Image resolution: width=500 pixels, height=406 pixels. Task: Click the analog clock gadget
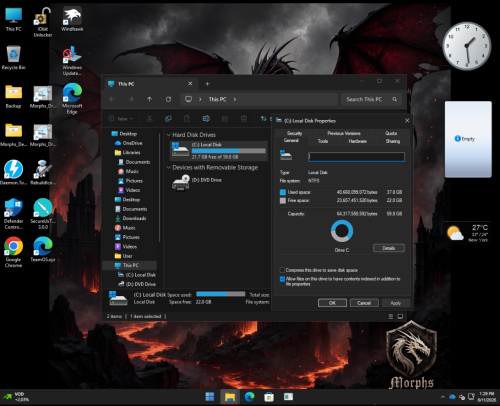(467, 46)
